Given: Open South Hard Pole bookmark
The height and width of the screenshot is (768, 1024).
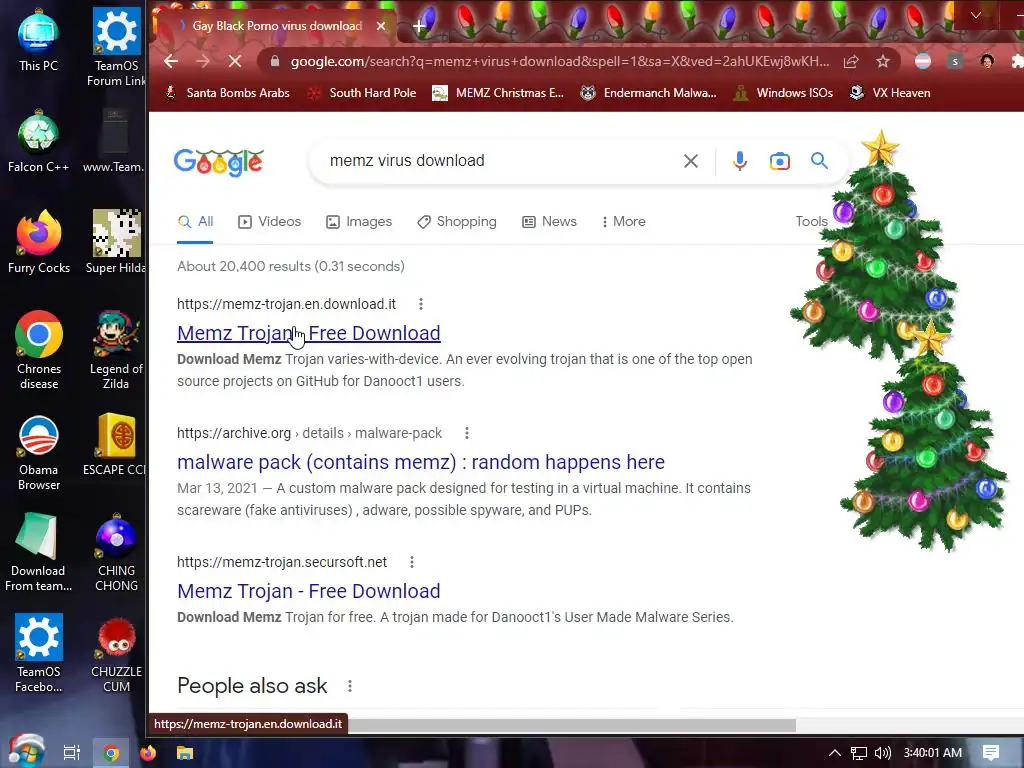Looking at the screenshot, I should 361,93.
